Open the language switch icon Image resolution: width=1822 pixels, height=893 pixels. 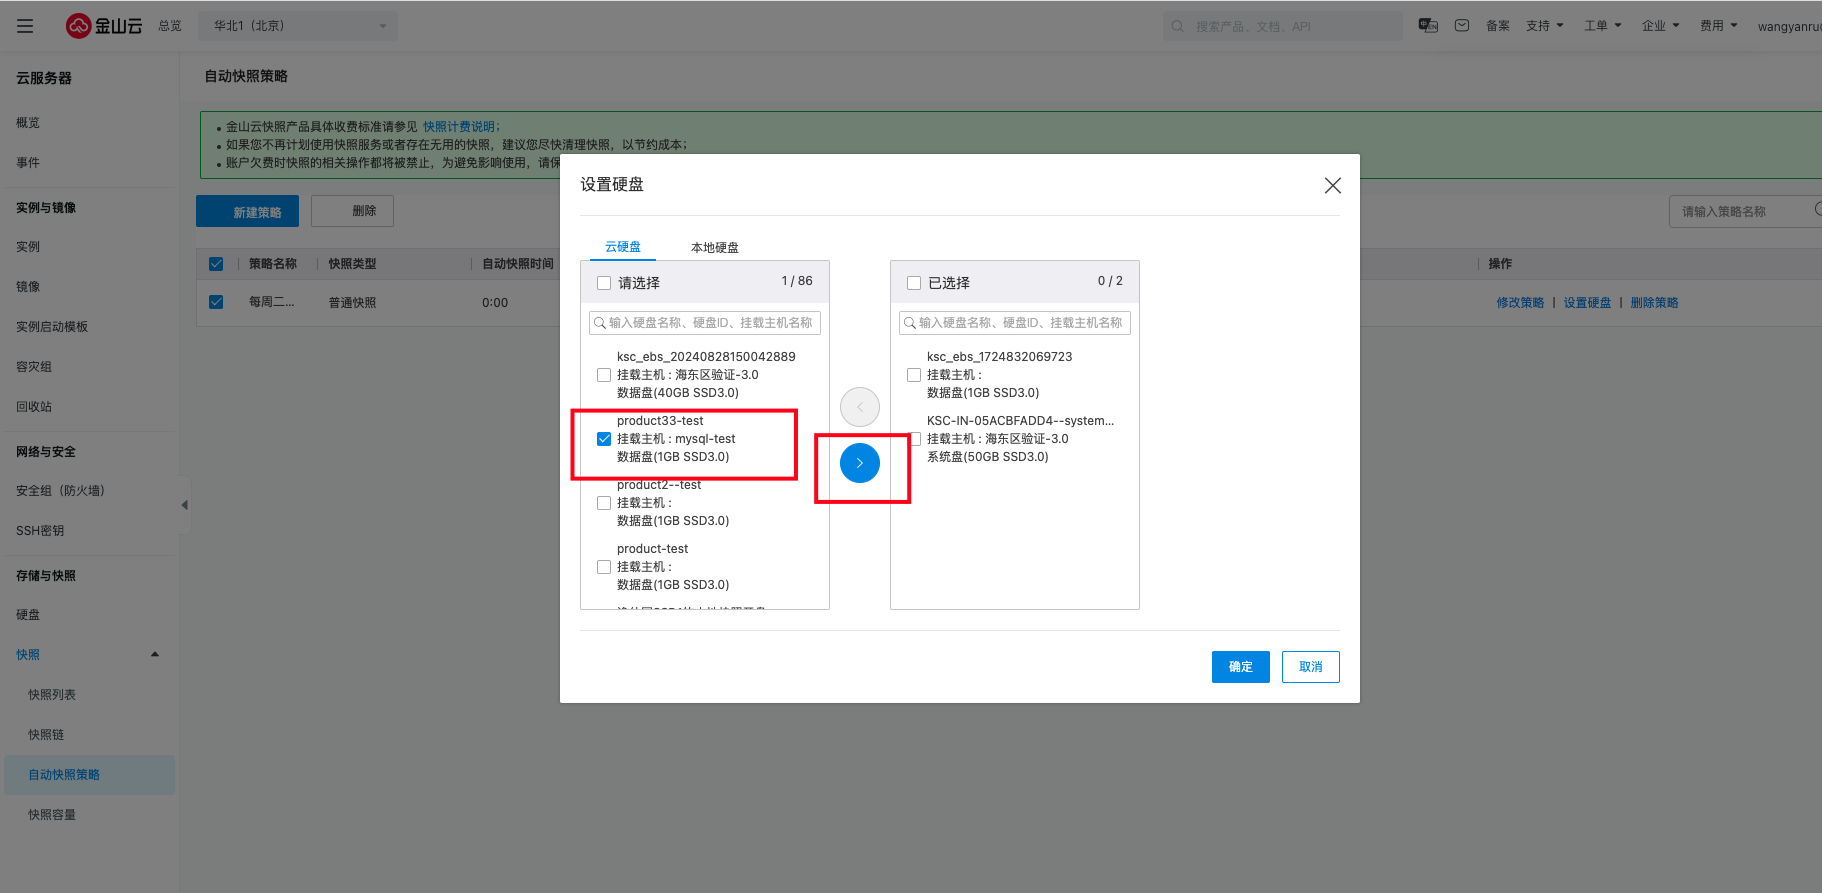pos(1428,26)
